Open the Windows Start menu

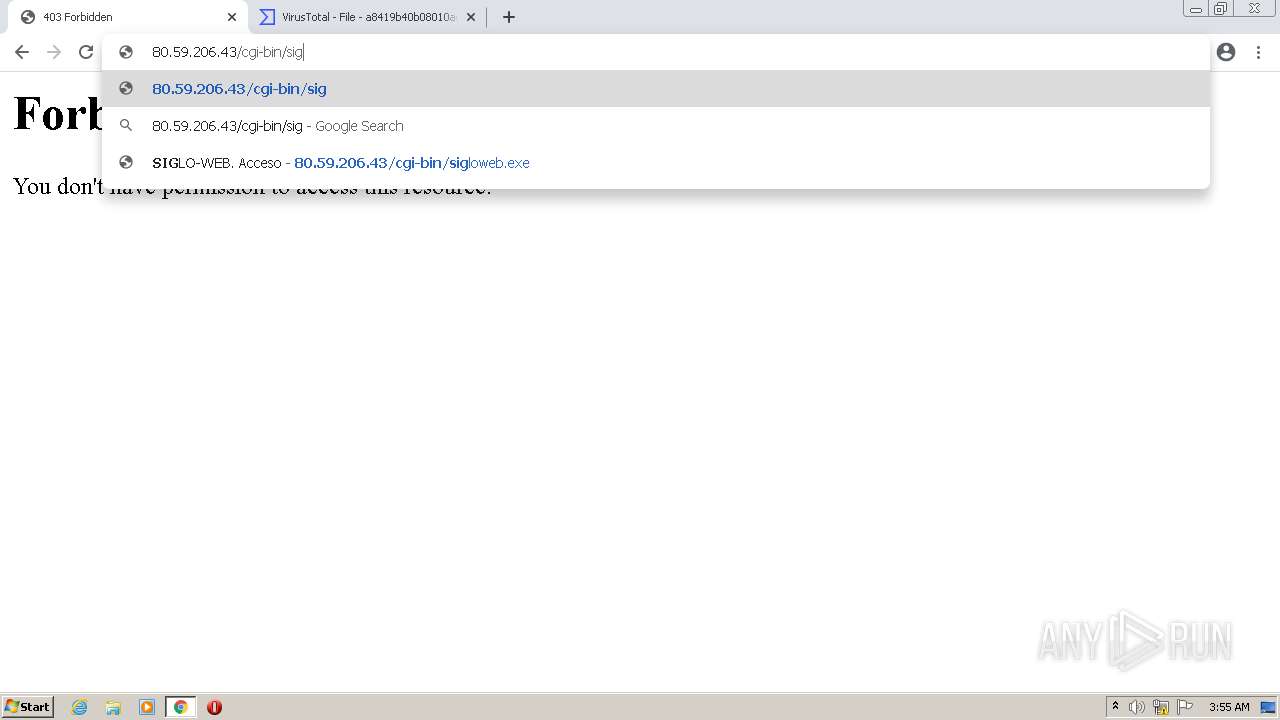click(x=28, y=707)
